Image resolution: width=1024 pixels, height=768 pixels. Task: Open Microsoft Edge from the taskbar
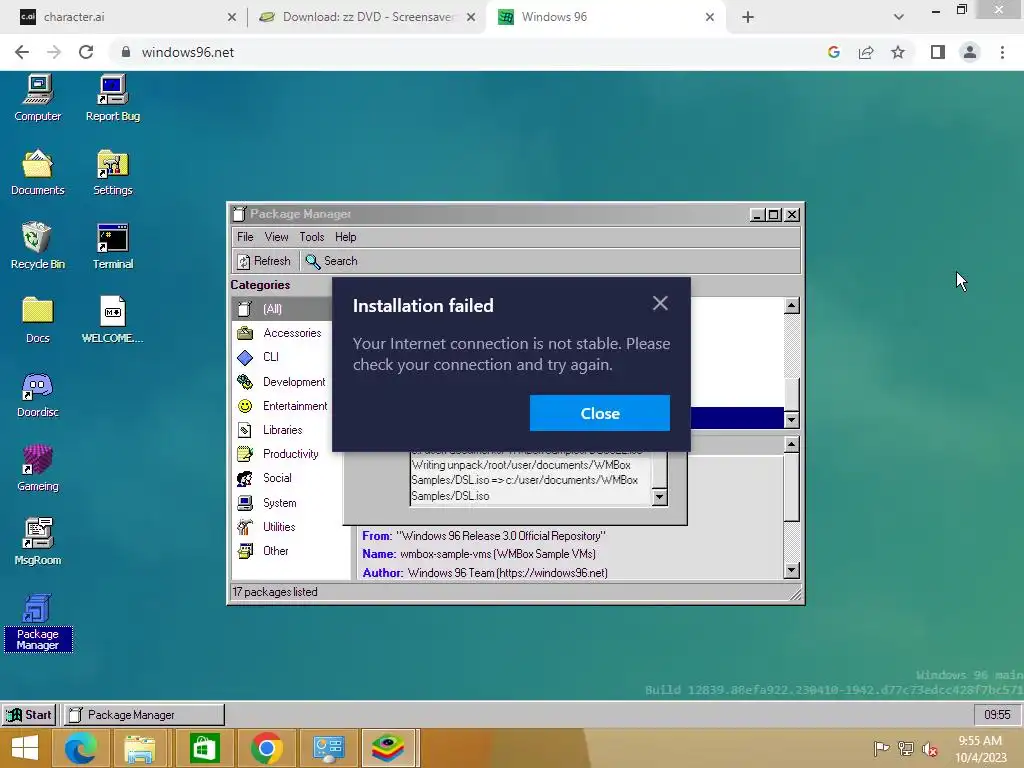pos(80,748)
